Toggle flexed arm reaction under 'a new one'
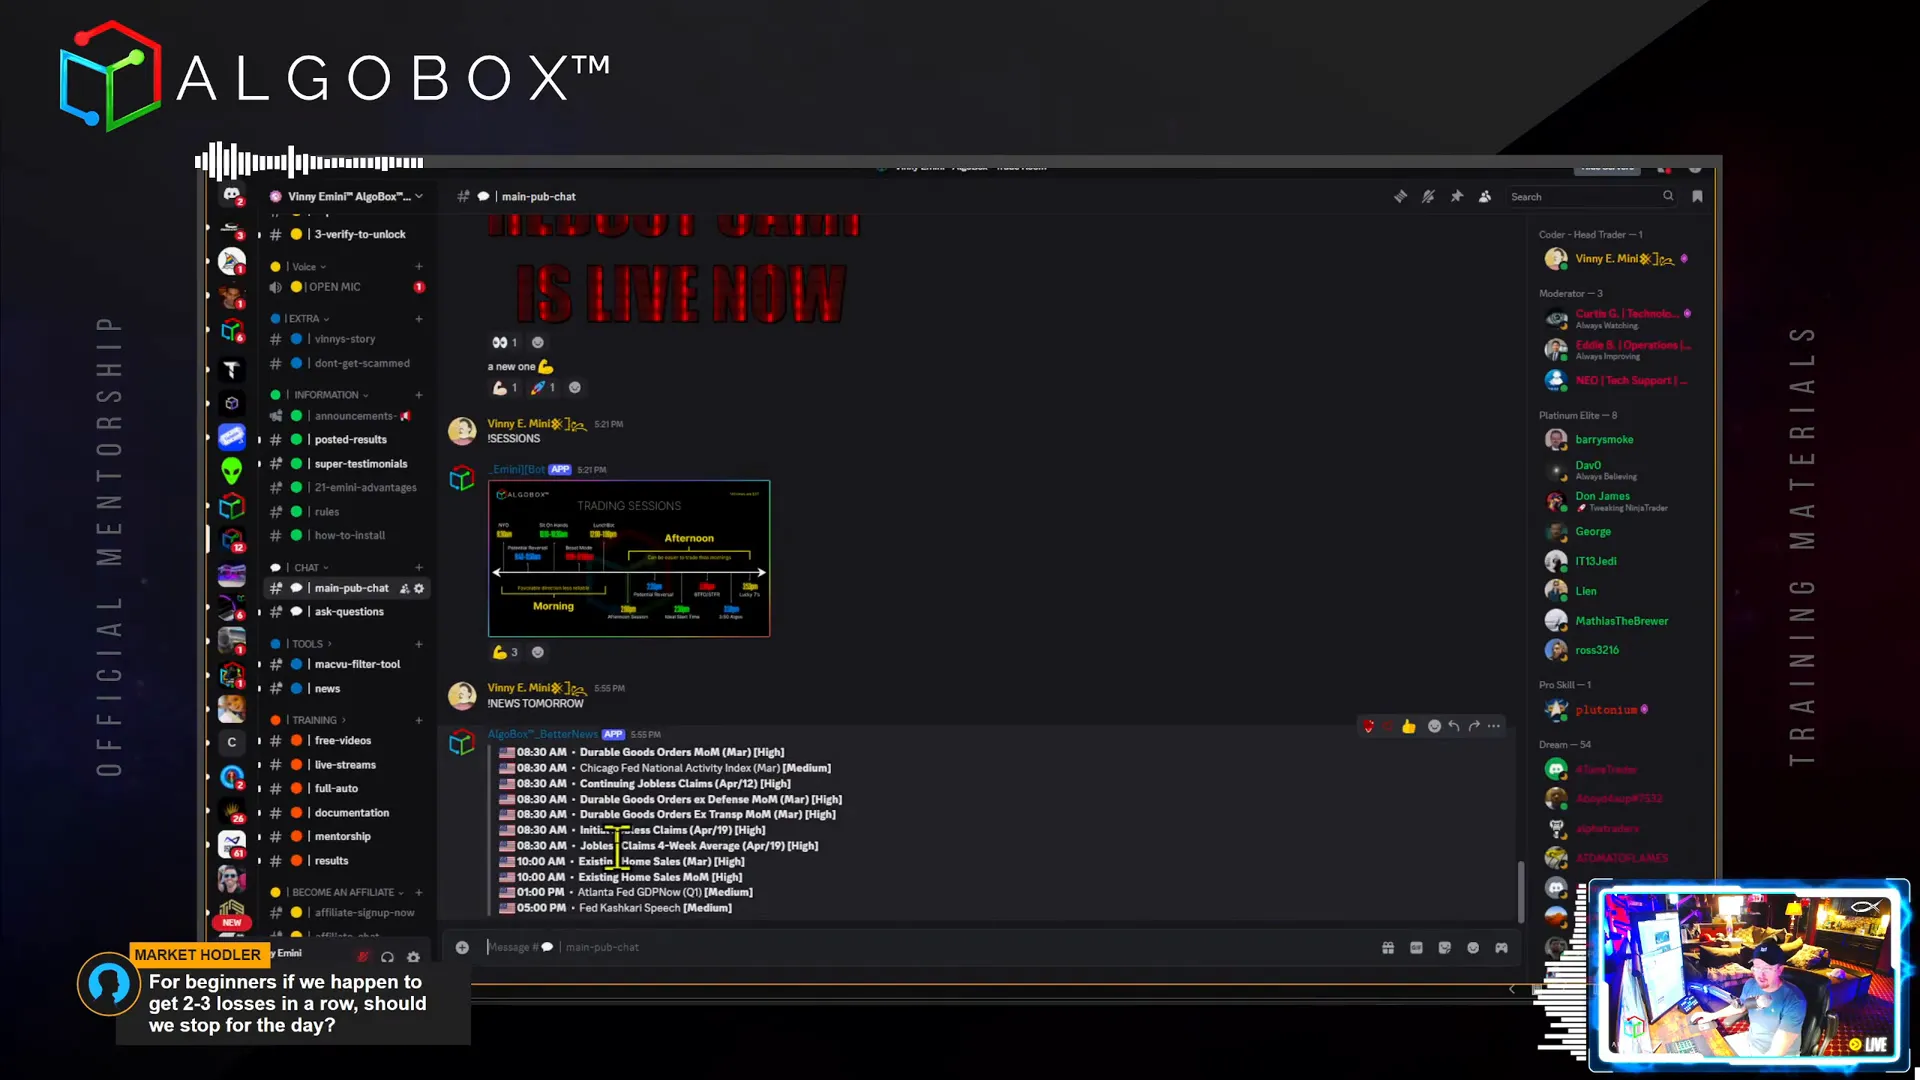The width and height of the screenshot is (1920, 1080). [x=505, y=387]
